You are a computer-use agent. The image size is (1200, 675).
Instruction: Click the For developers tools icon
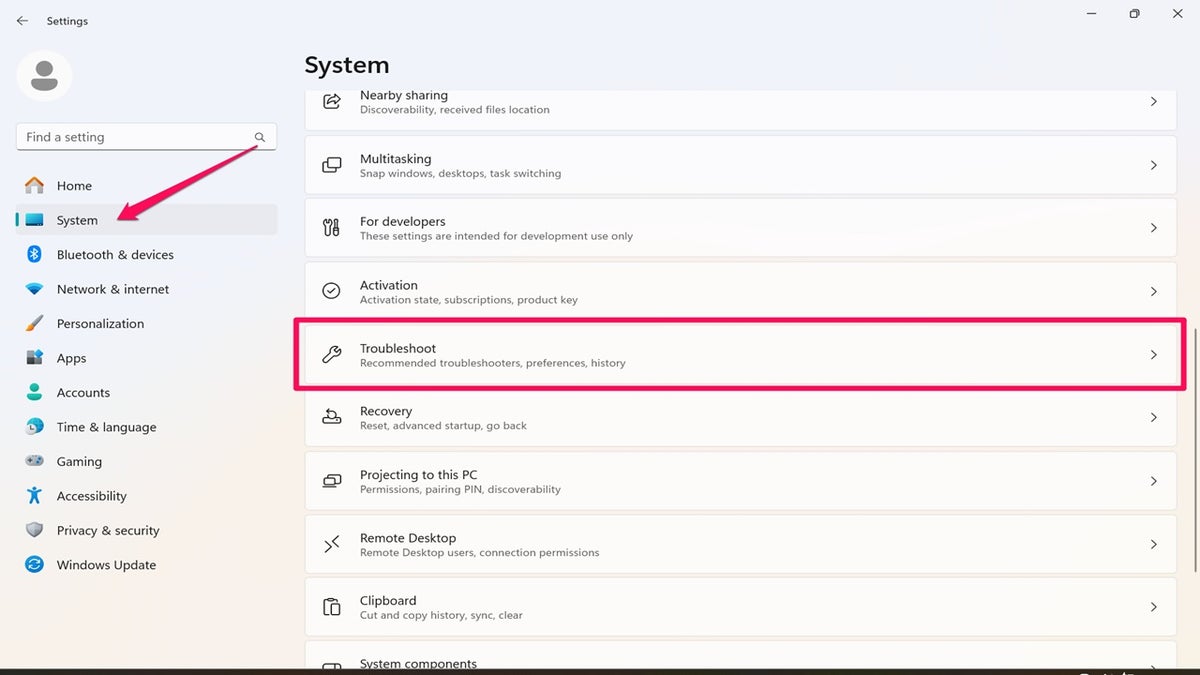(332, 228)
